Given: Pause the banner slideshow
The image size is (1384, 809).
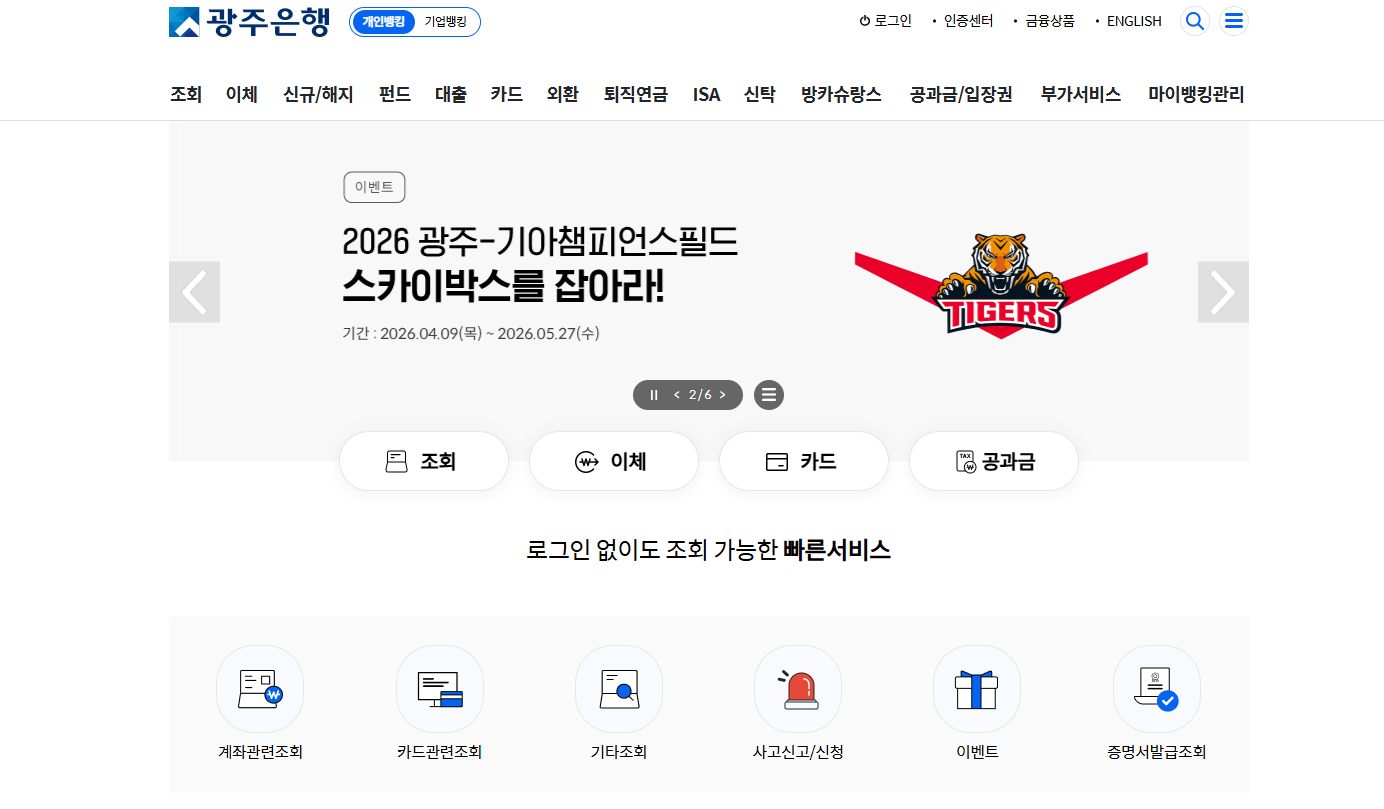Looking at the screenshot, I should 654,395.
